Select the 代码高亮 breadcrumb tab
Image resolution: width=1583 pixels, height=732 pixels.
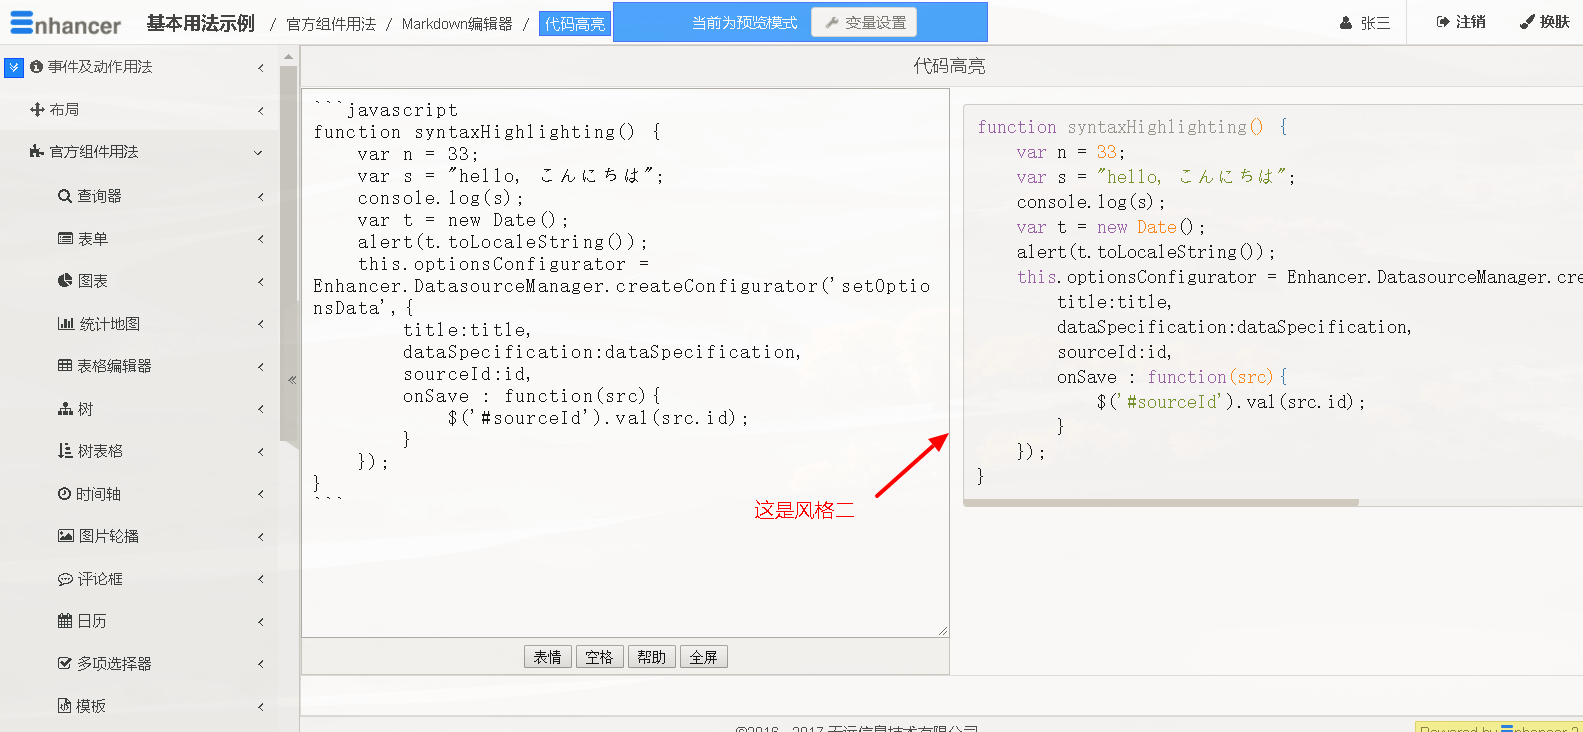(x=575, y=24)
